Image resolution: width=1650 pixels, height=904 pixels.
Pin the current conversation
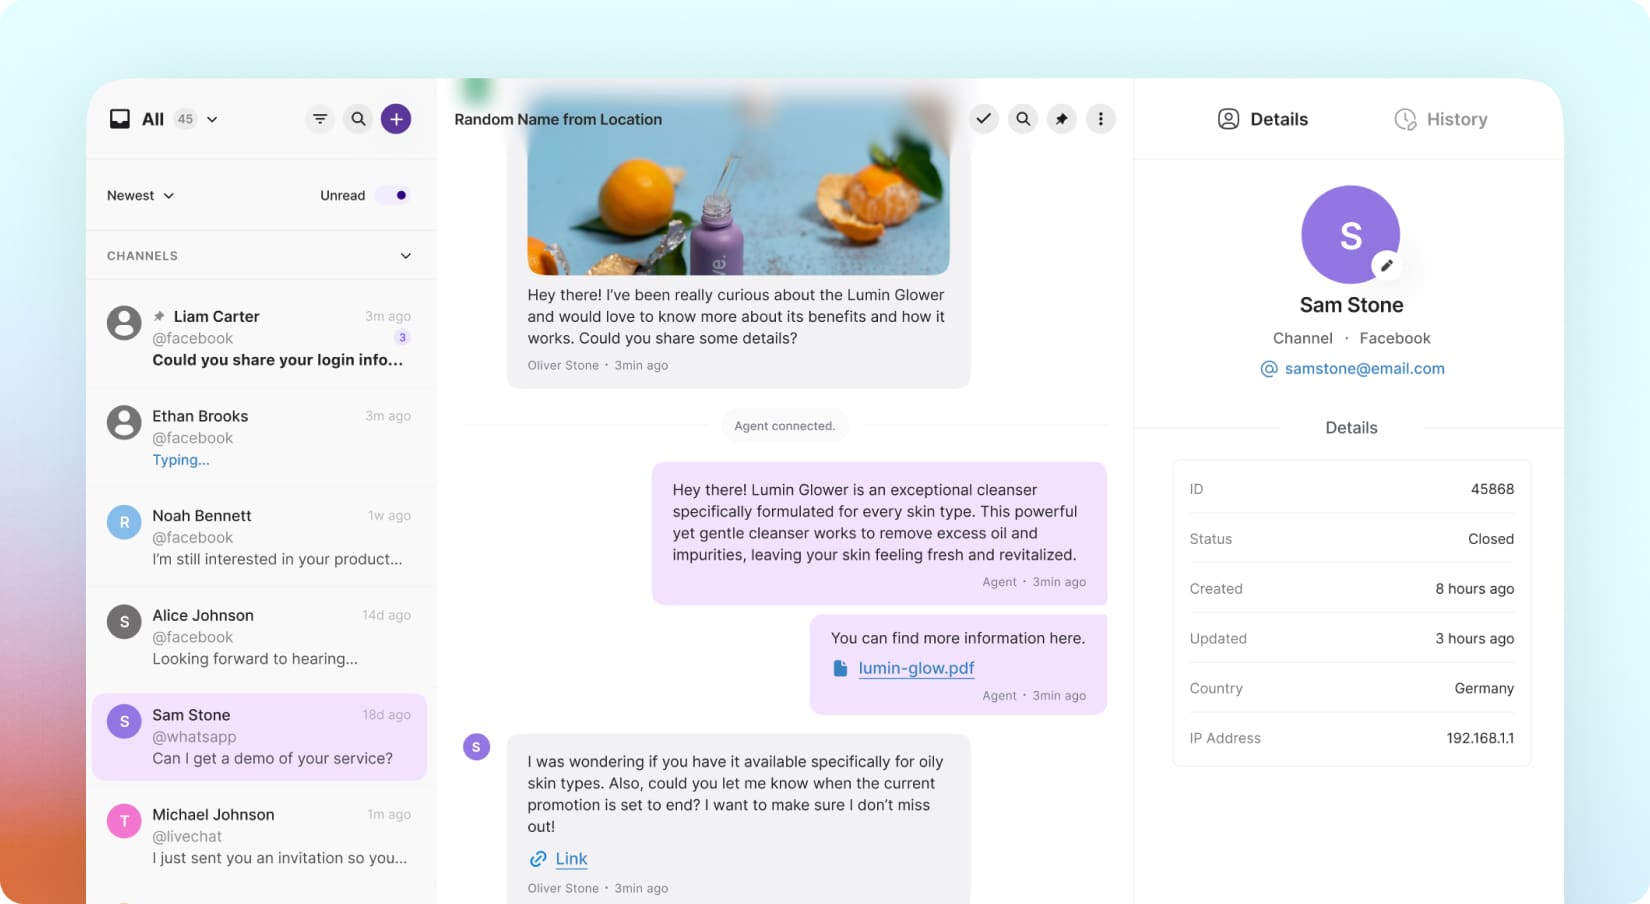tap(1062, 119)
